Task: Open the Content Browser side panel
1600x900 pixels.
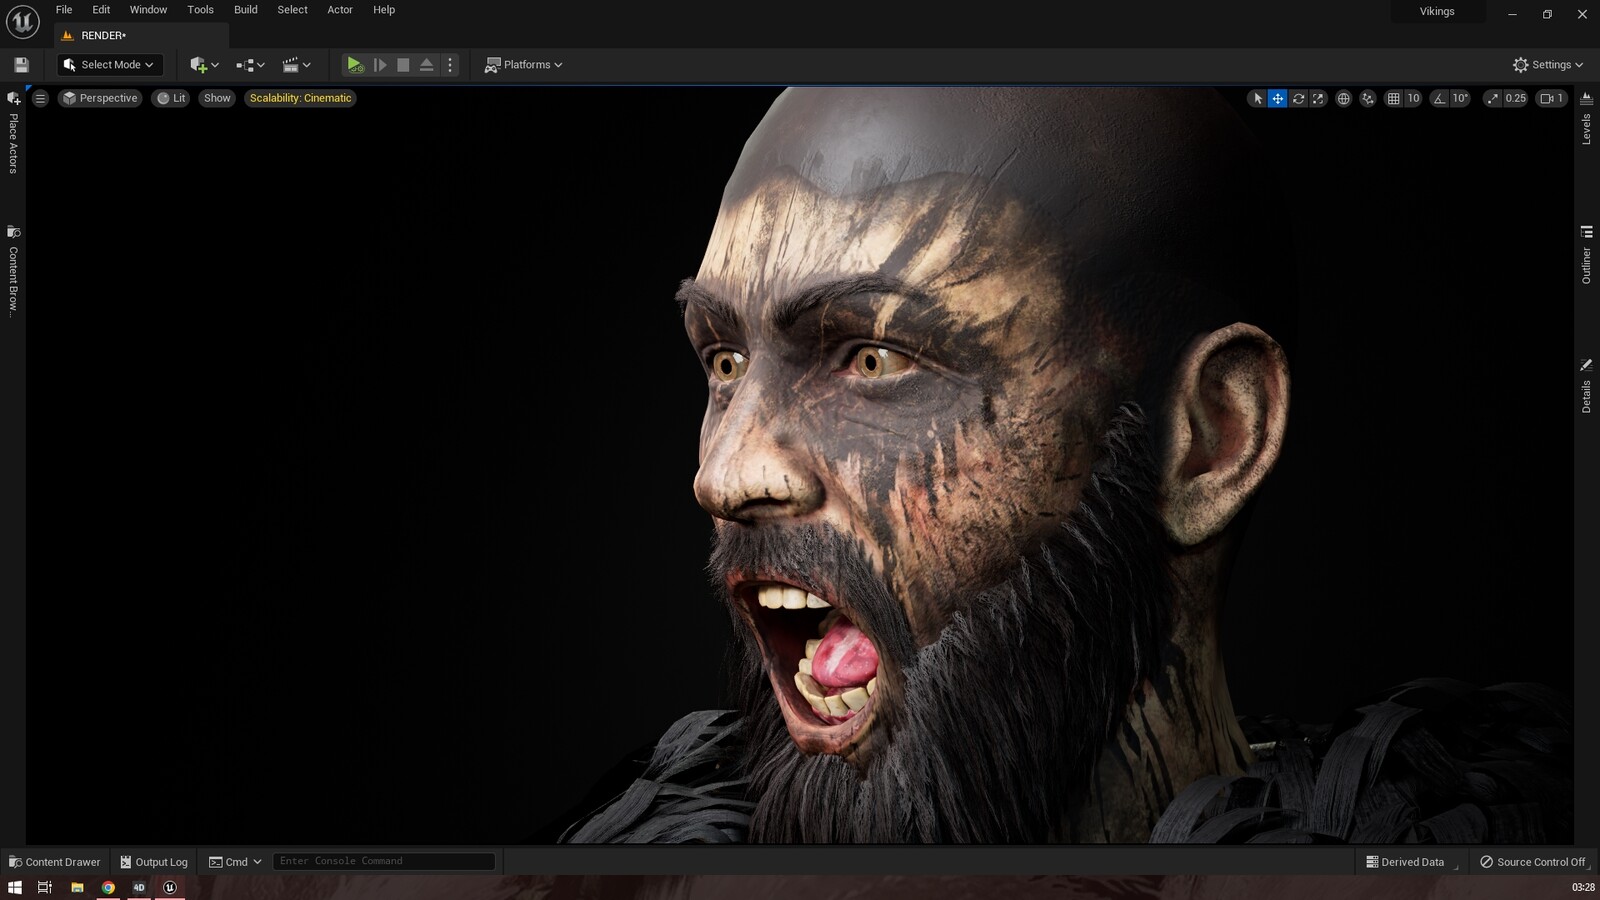Action: pyautogui.click(x=13, y=271)
